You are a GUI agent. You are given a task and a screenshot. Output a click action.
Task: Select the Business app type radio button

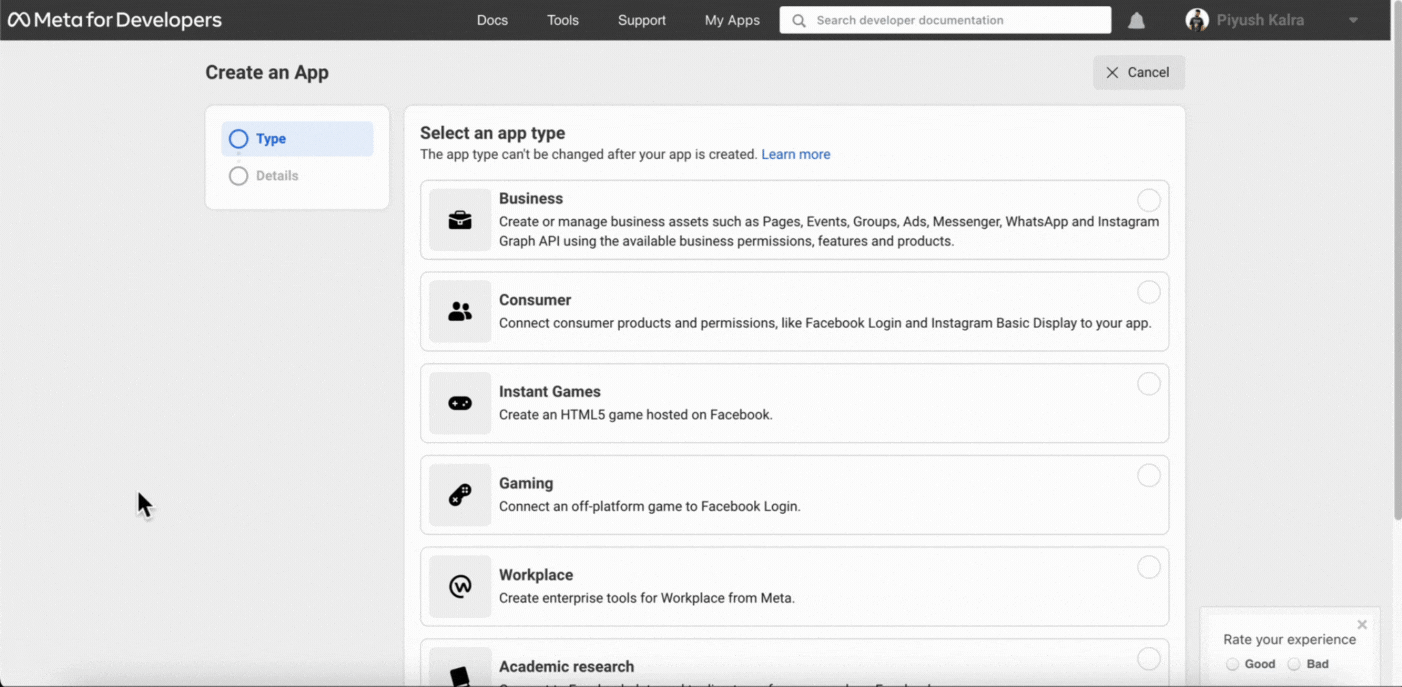[x=1148, y=200]
